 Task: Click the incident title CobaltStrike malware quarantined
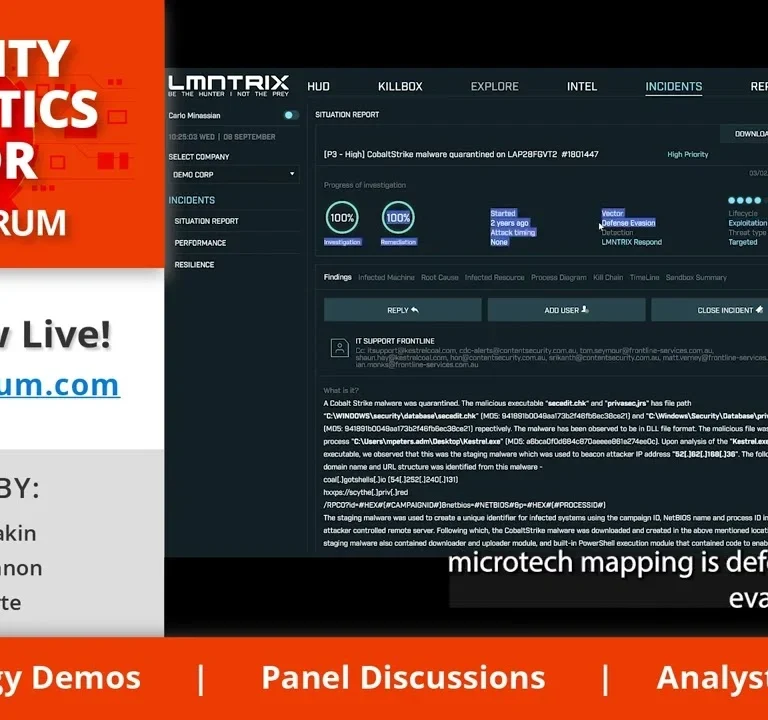461,154
